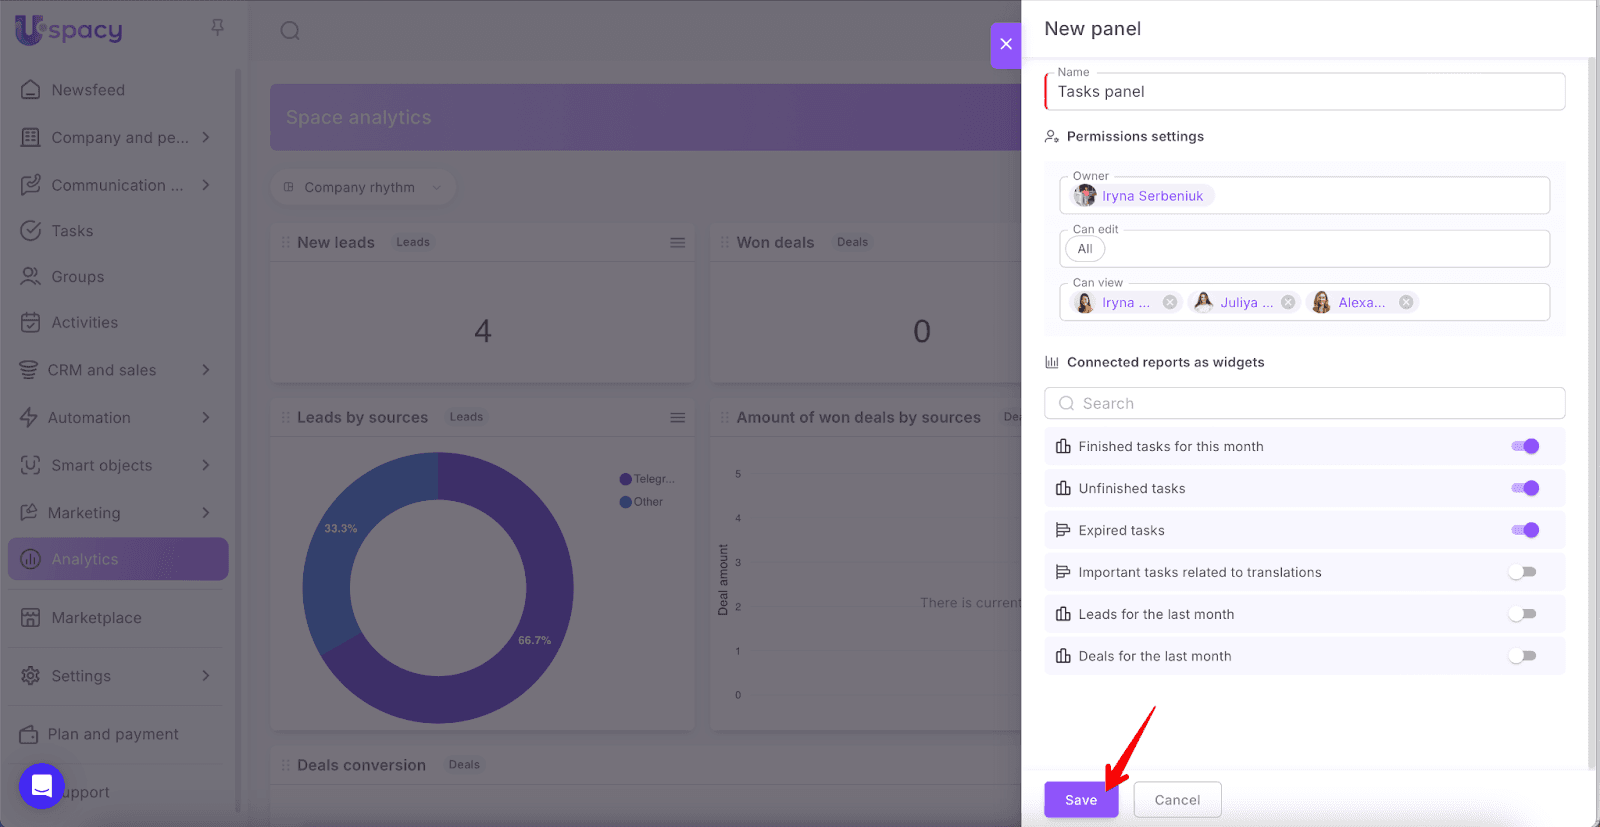Viewport: 1600px width, 827px height.
Task: Click the Uspacy logo
Action: [x=69, y=30]
